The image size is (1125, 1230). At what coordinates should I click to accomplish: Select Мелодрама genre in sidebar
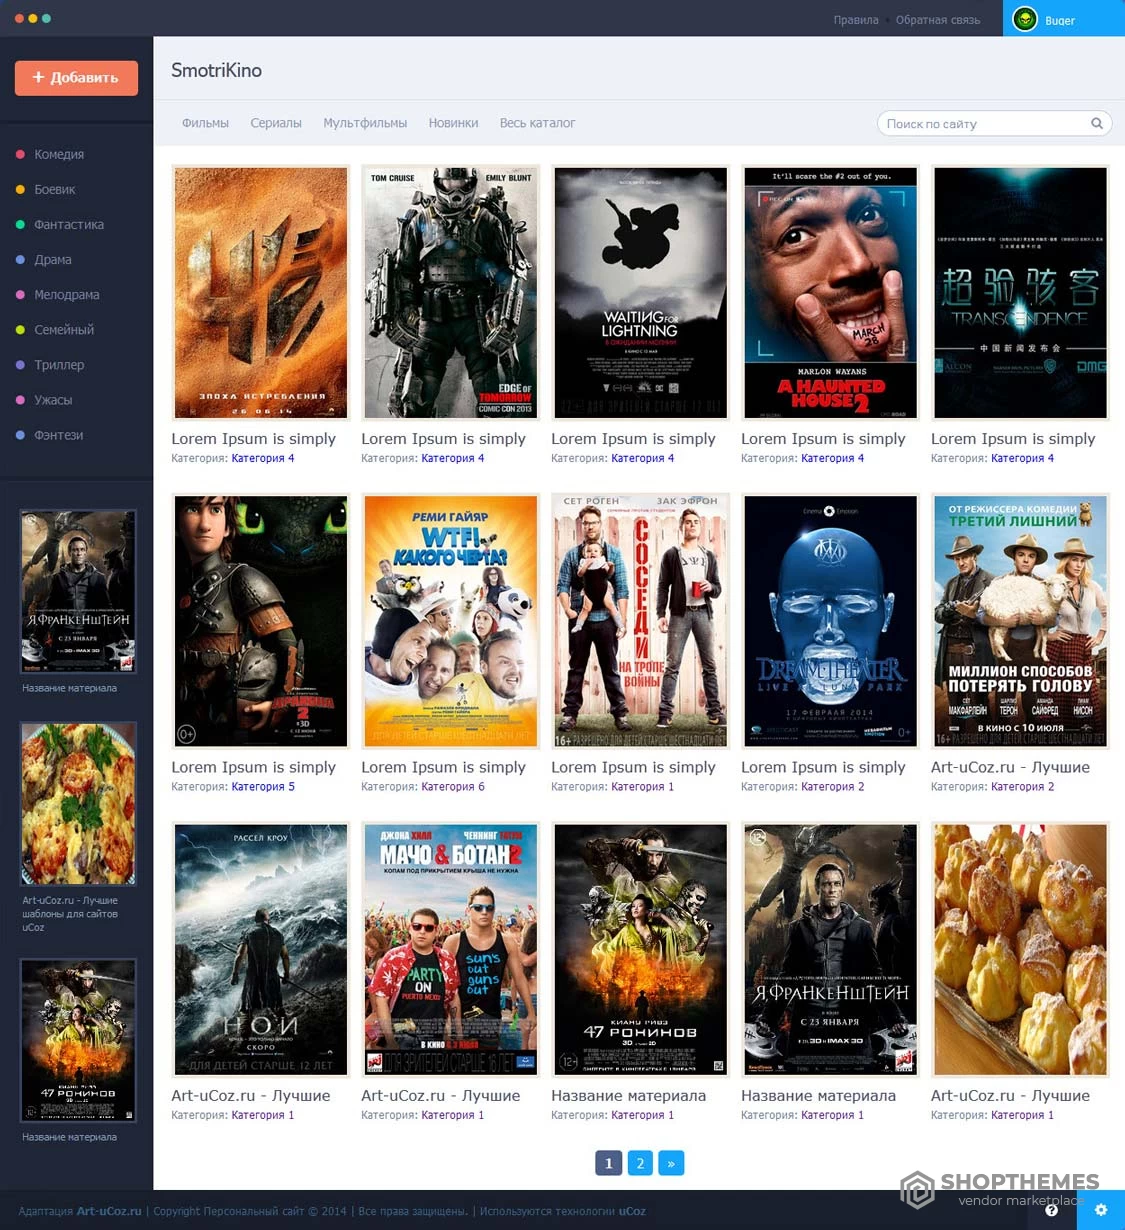click(x=67, y=294)
